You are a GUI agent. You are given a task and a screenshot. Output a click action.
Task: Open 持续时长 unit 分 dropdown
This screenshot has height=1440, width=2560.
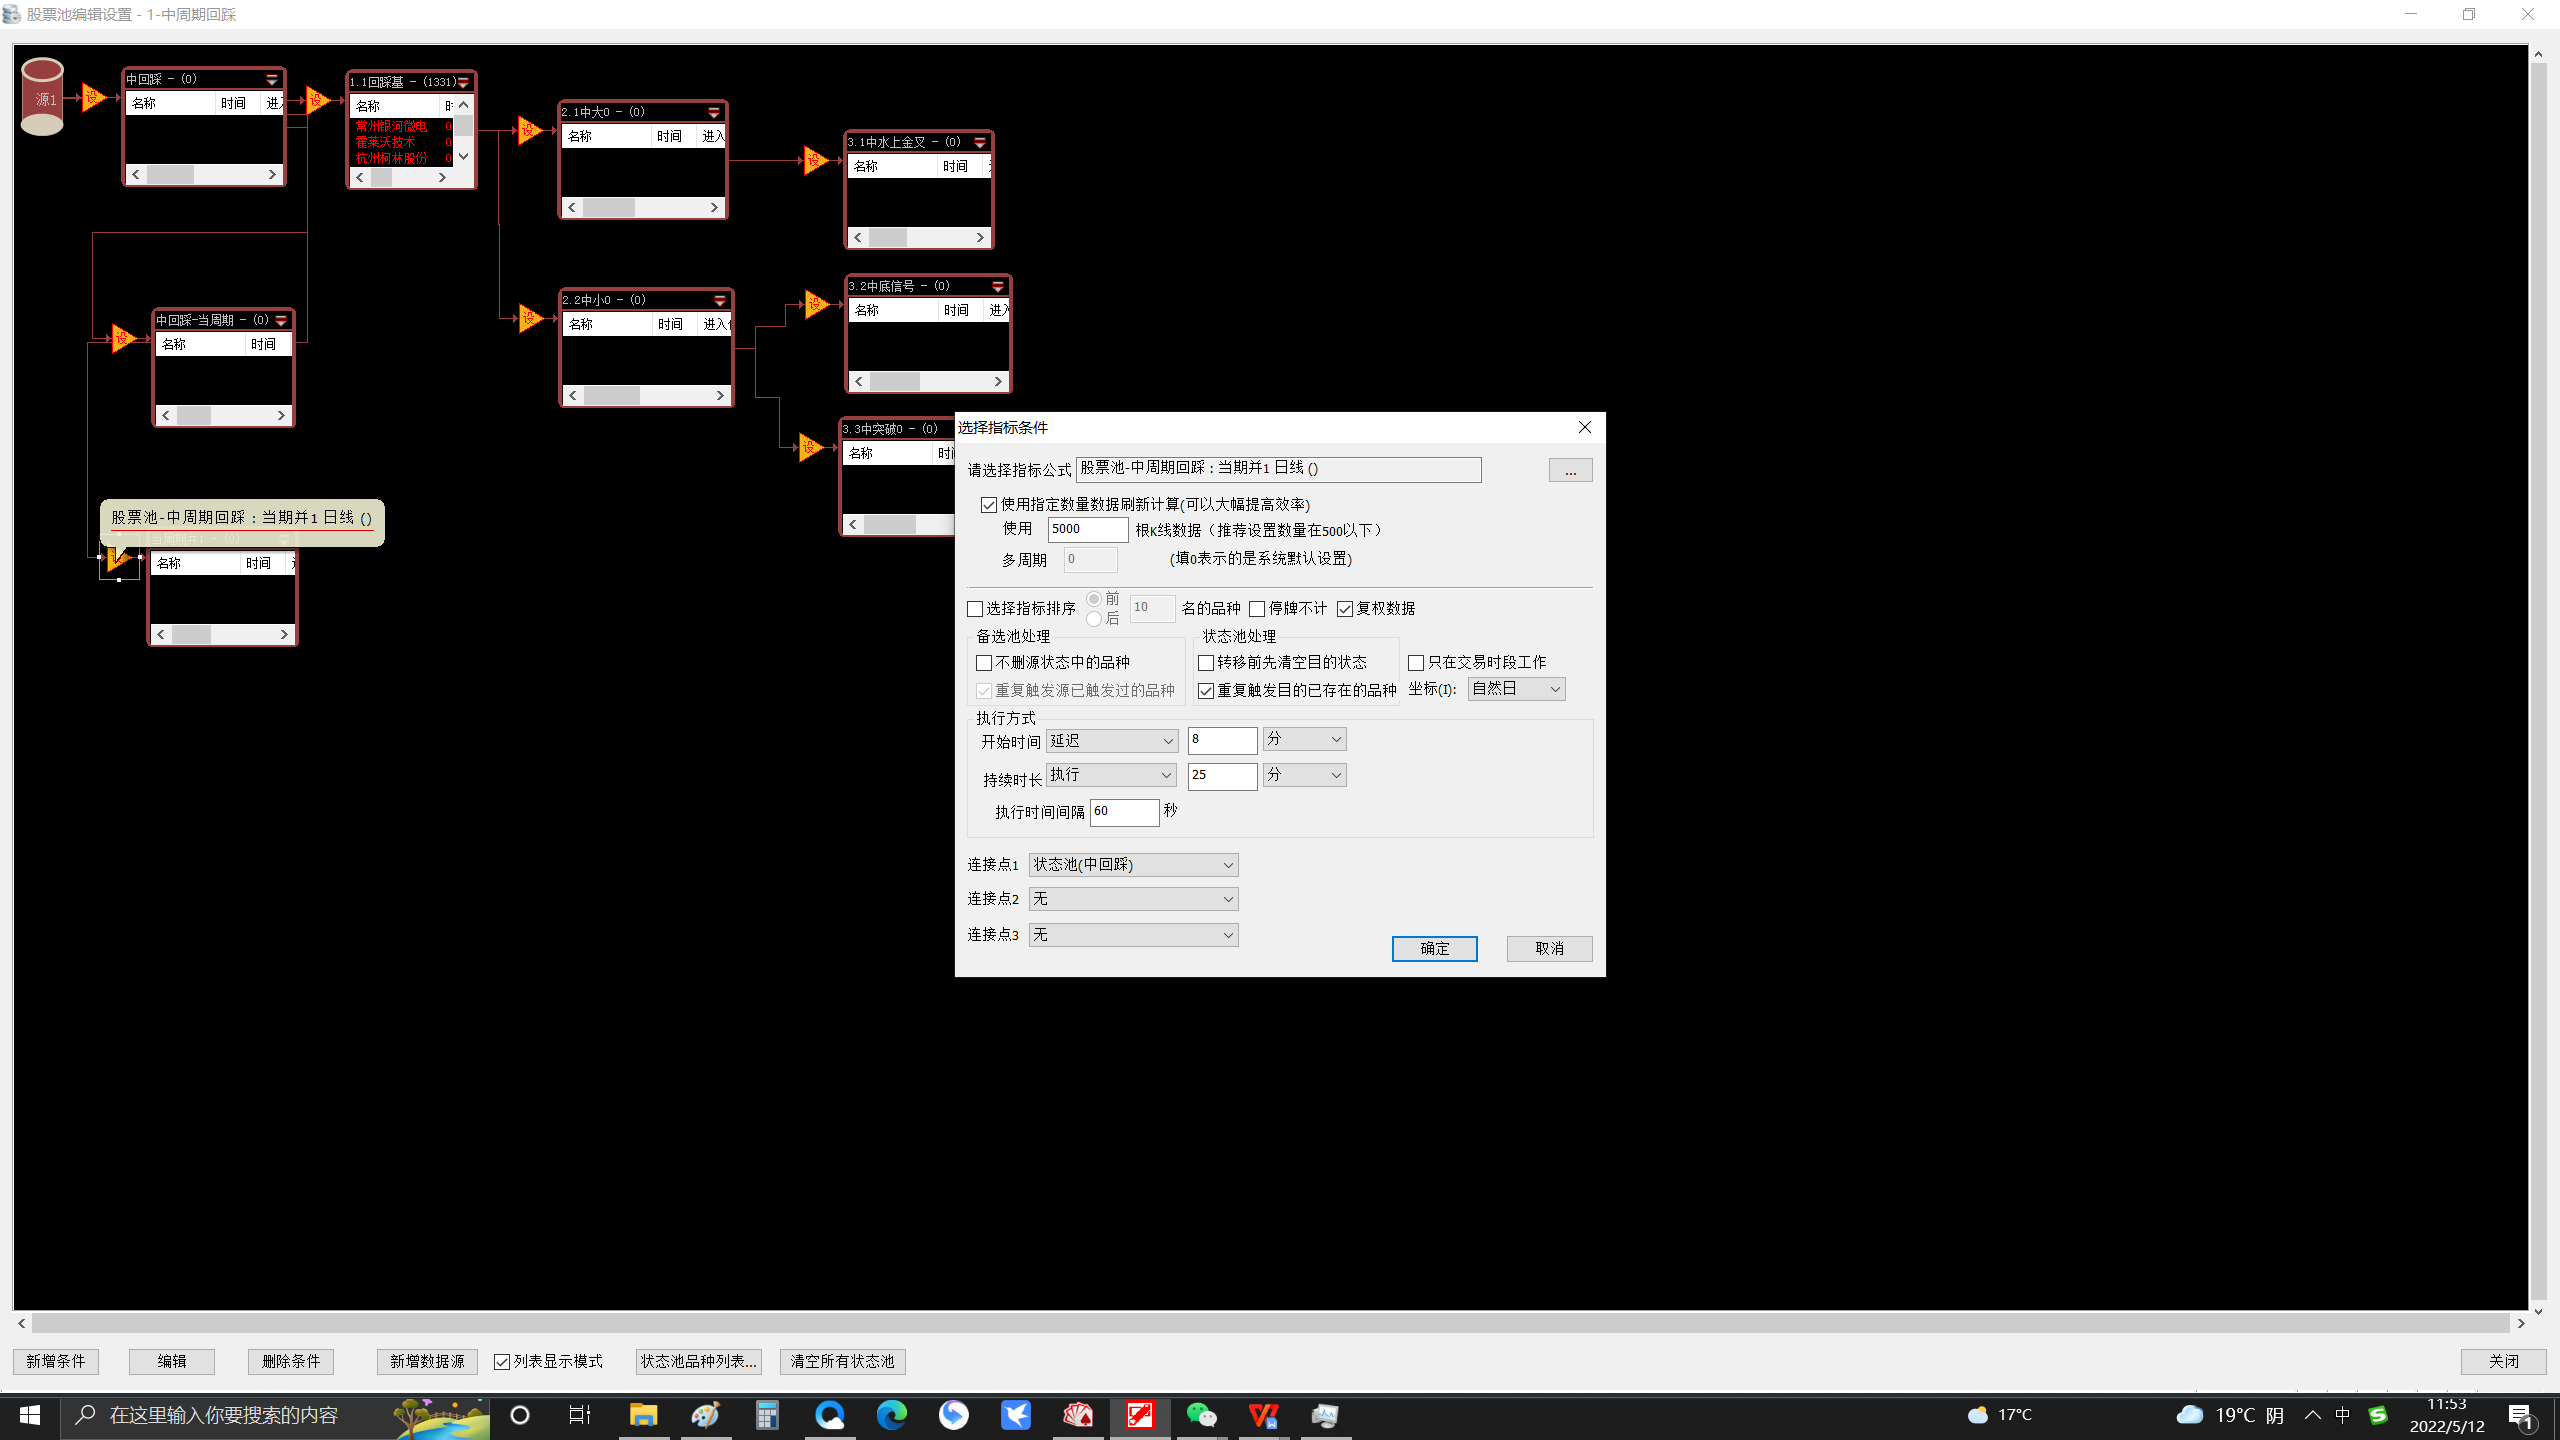[x=1304, y=775]
